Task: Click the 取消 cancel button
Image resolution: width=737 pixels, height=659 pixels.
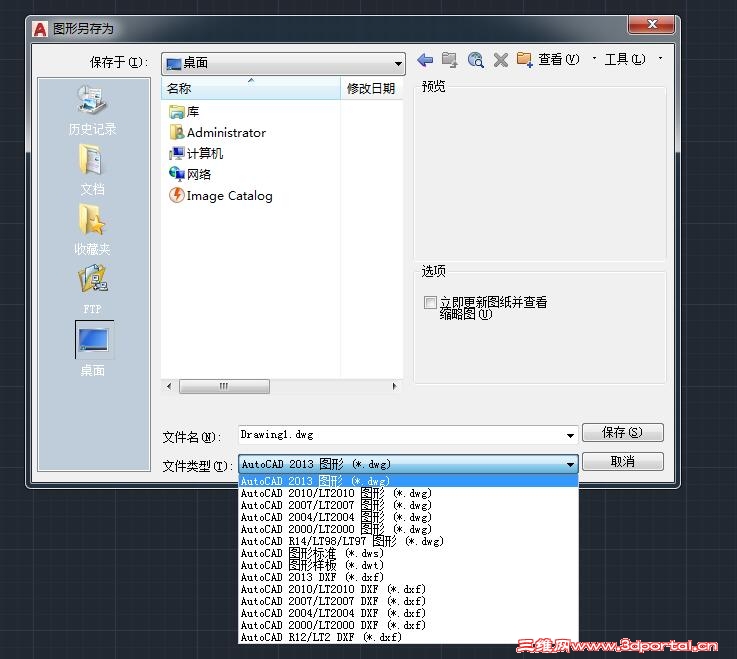Action: click(x=622, y=462)
